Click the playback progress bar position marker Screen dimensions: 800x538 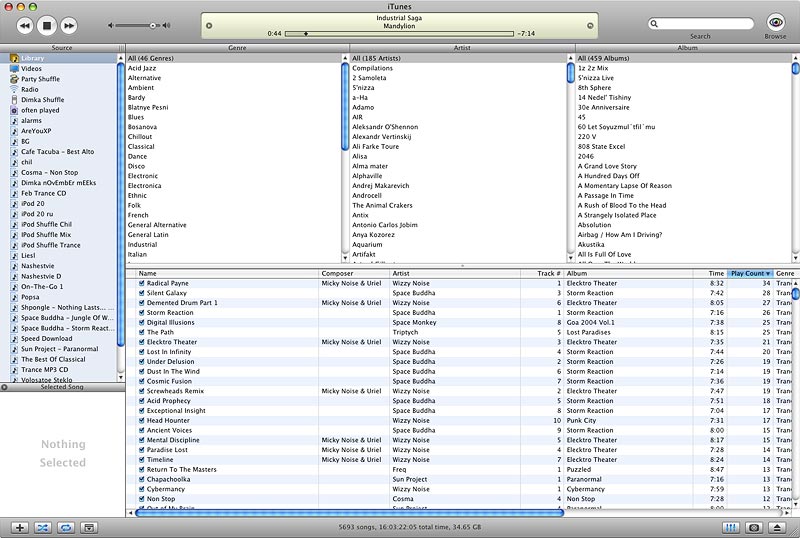[x=306, y=34]
